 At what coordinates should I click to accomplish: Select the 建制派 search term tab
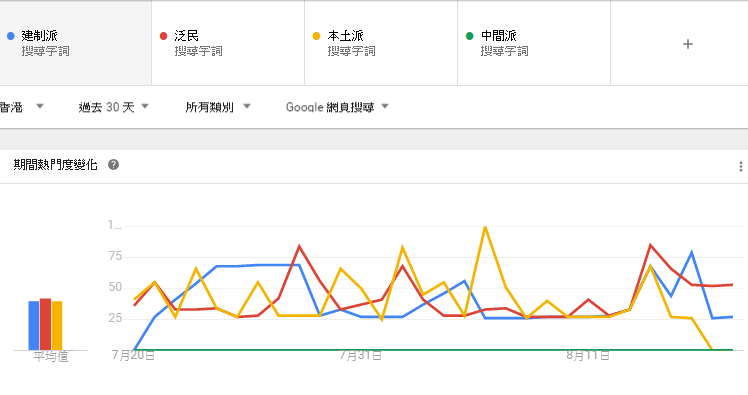(x=75, y=43)
